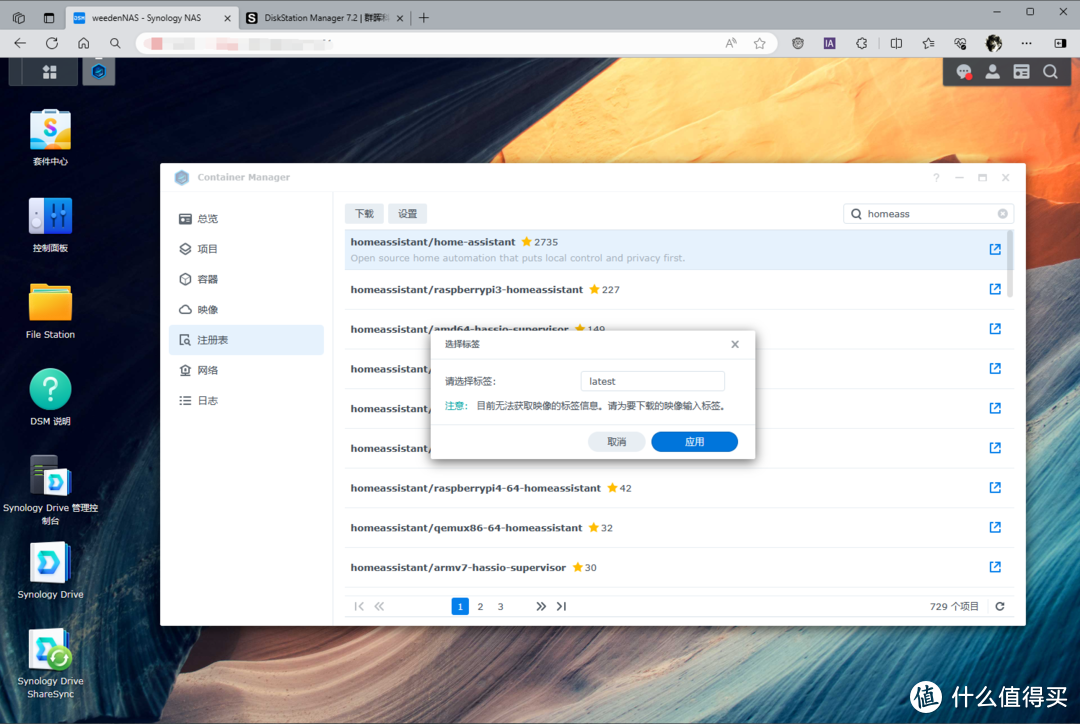This screenshot has width=1080, height=724.
Task: Click the DSM search magnifier icon
Action: [x=1050, y=72]
